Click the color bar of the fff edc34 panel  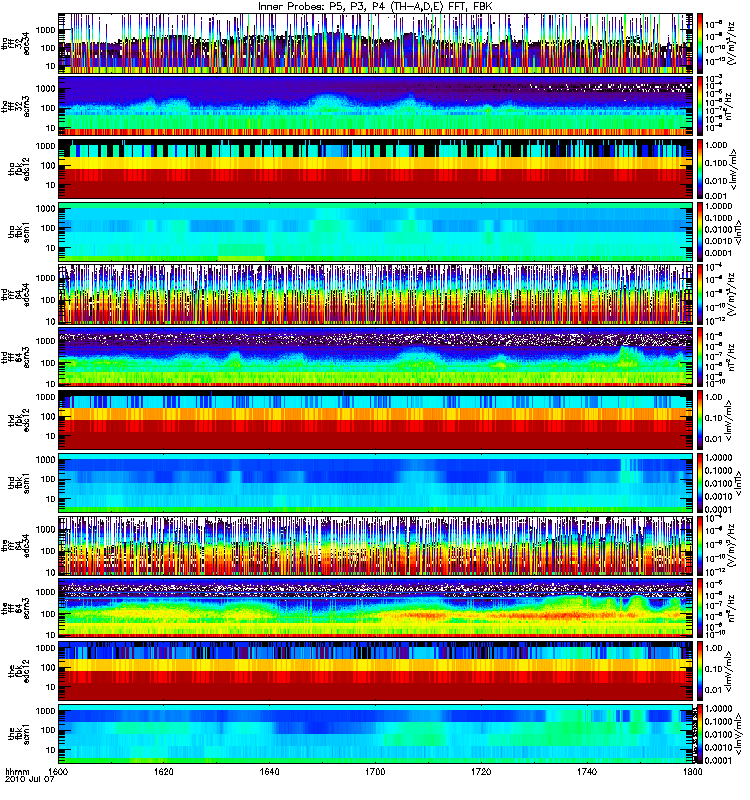tap(700, 545)
